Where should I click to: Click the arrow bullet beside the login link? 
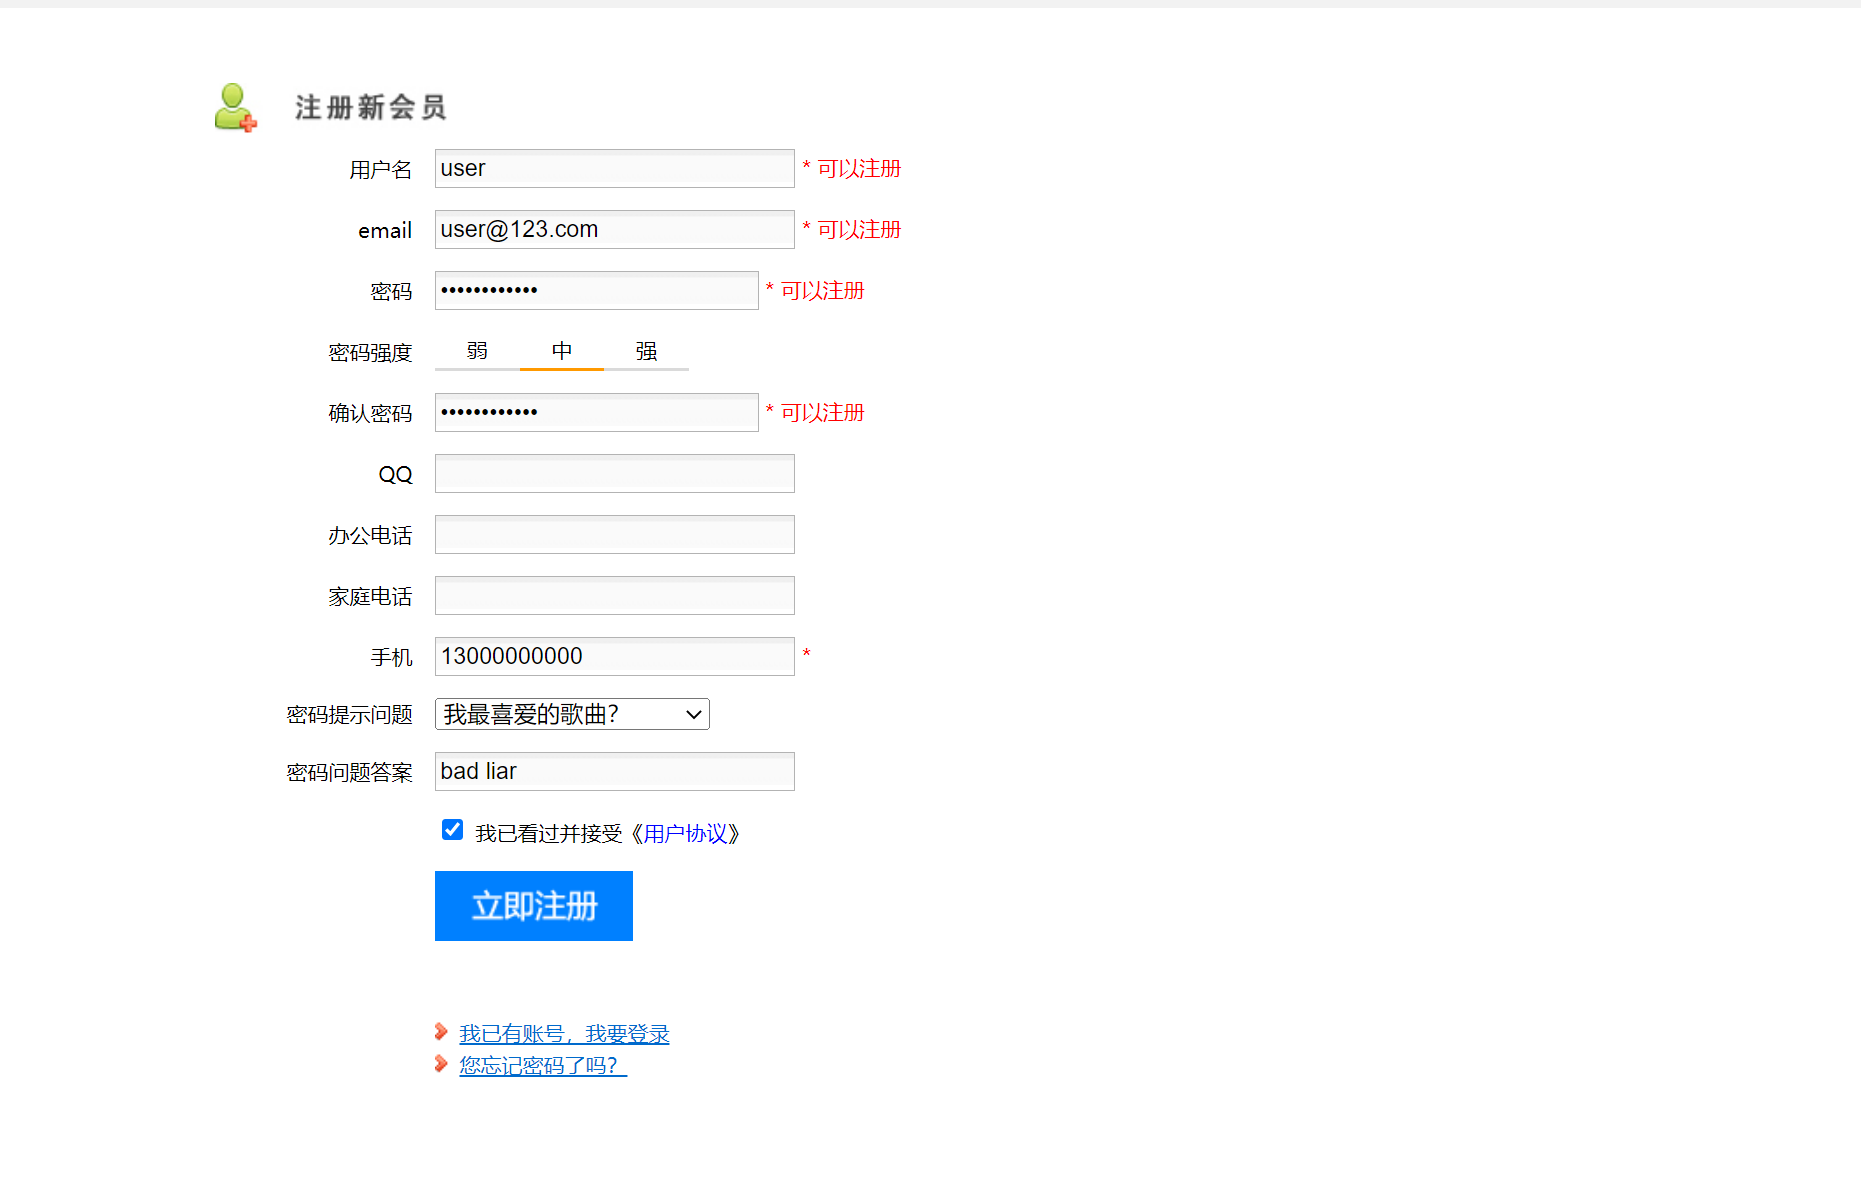[441, 1032]
